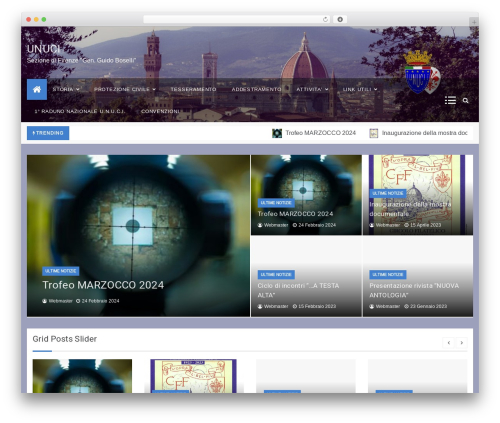Expand the STORIA dropdown menu
The image size is (500, 423).
tap(66, 89)
